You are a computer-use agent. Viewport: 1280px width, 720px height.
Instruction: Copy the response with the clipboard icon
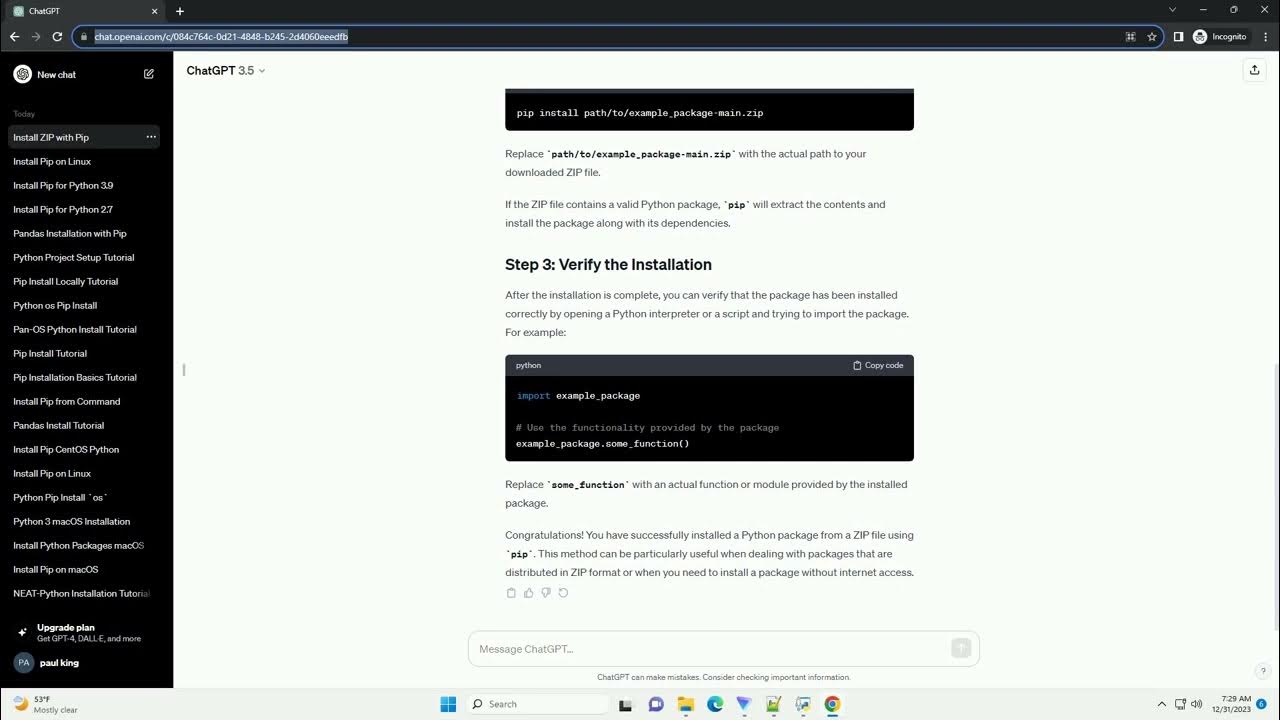coord(511,593)
